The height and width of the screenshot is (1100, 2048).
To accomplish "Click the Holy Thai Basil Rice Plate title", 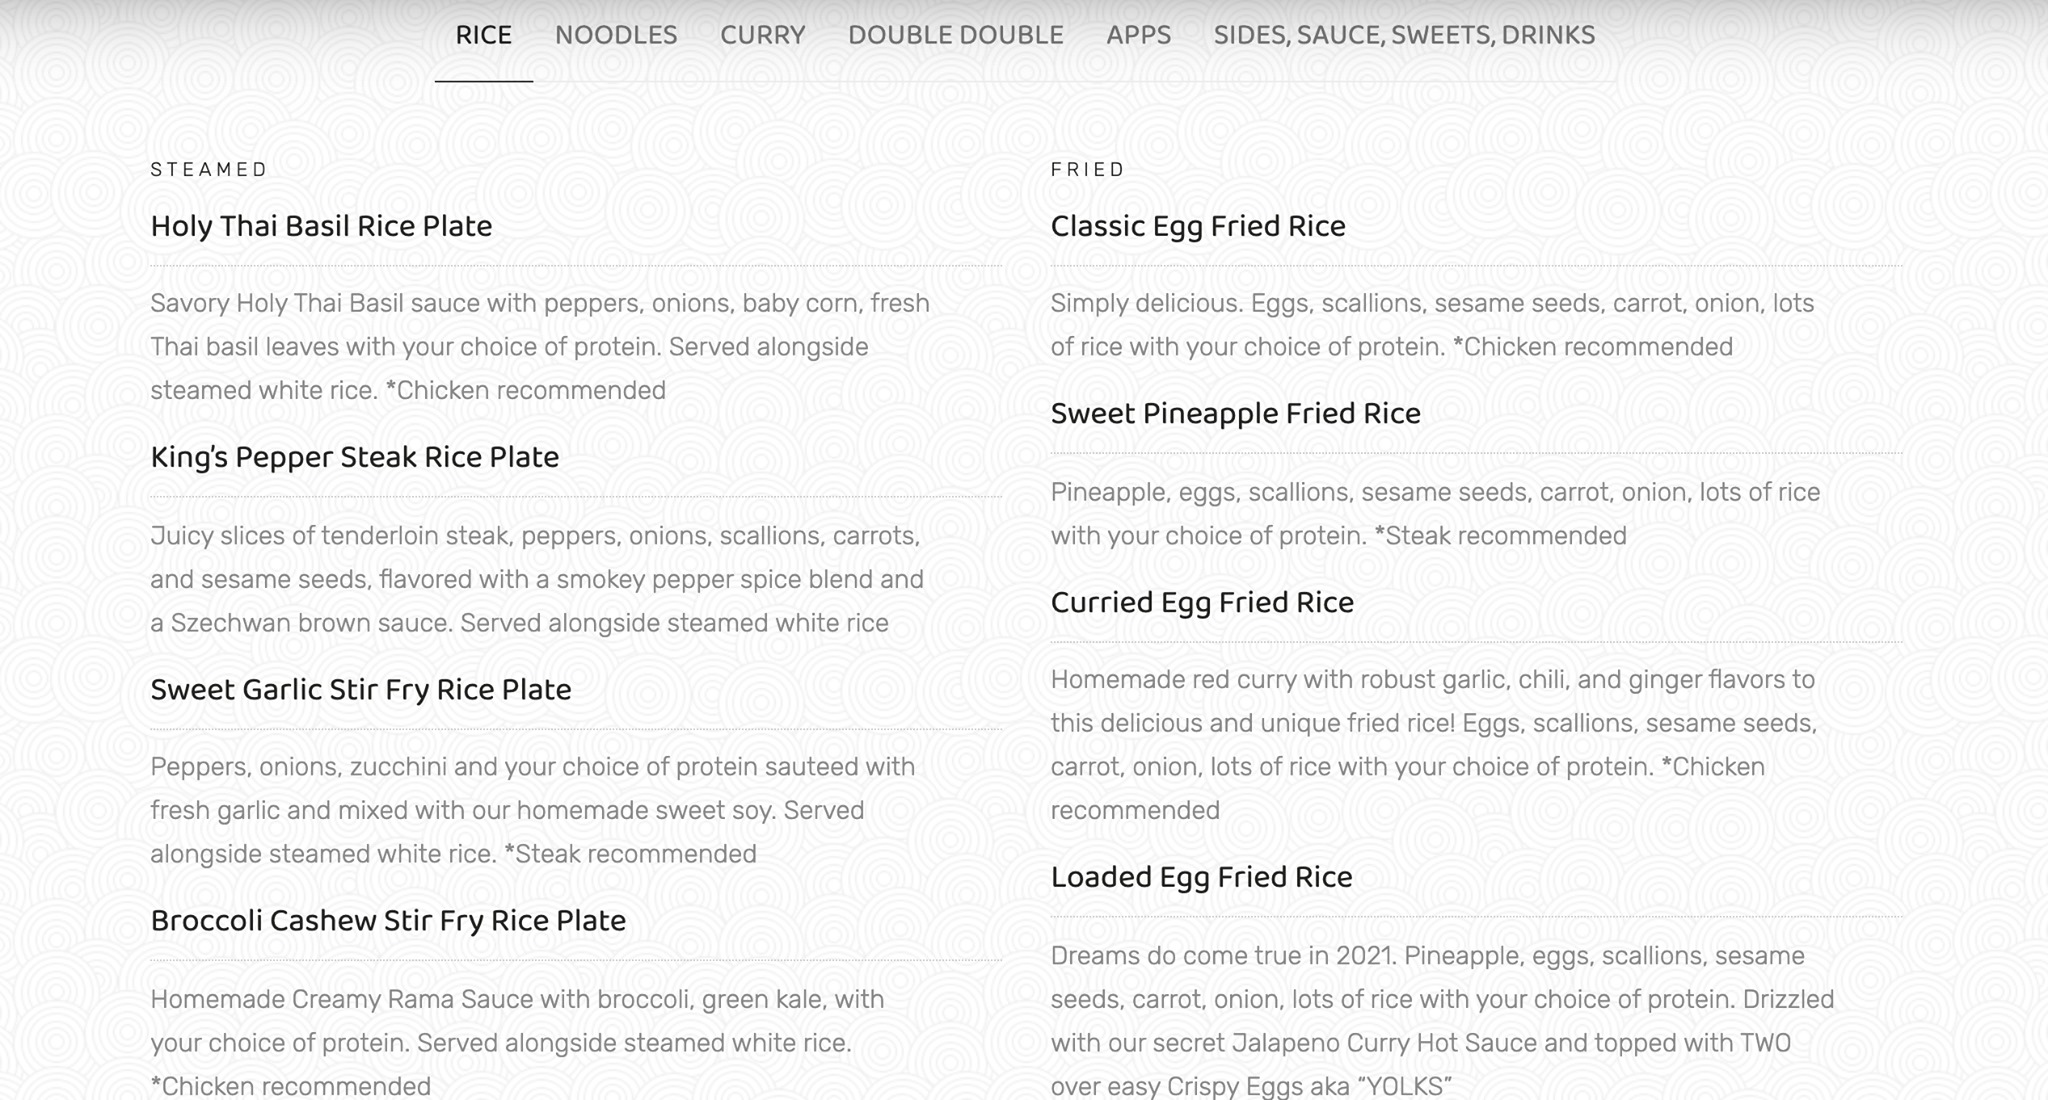I will pos(321,226).
